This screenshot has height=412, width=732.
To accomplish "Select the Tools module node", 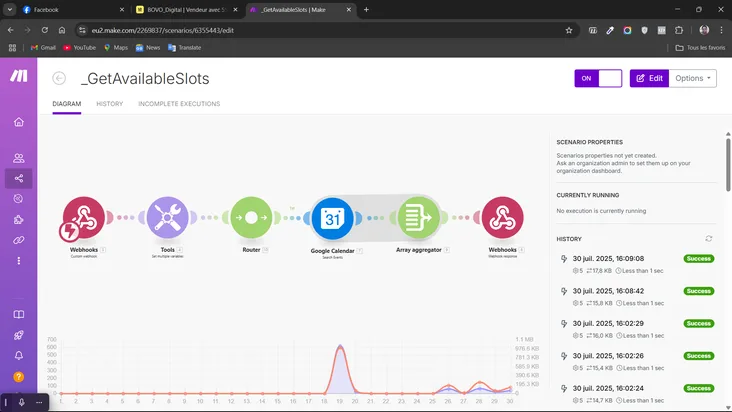I will coord(167,218).
